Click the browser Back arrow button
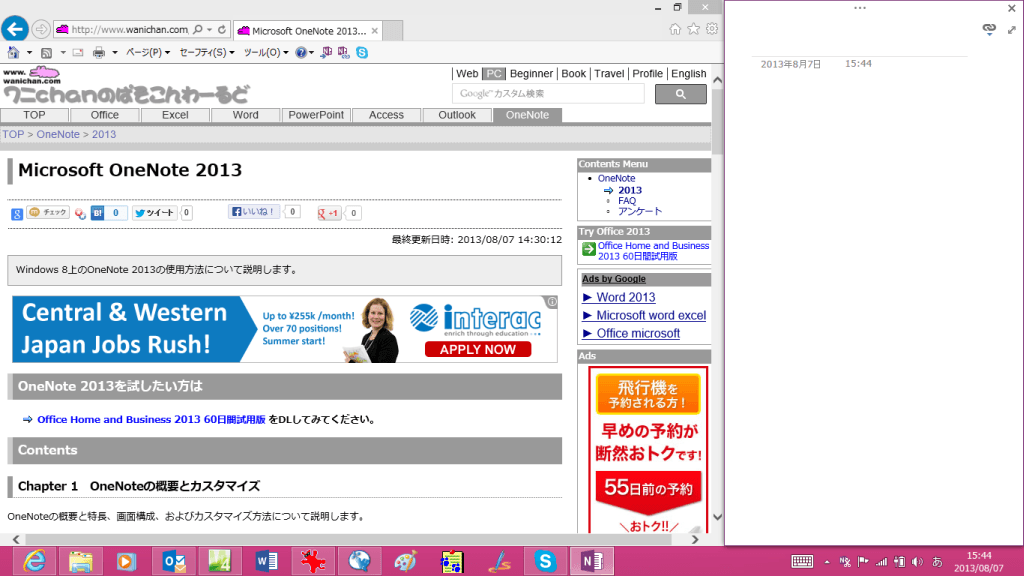This screenshot has height=576, width=1024. [14, 29]
